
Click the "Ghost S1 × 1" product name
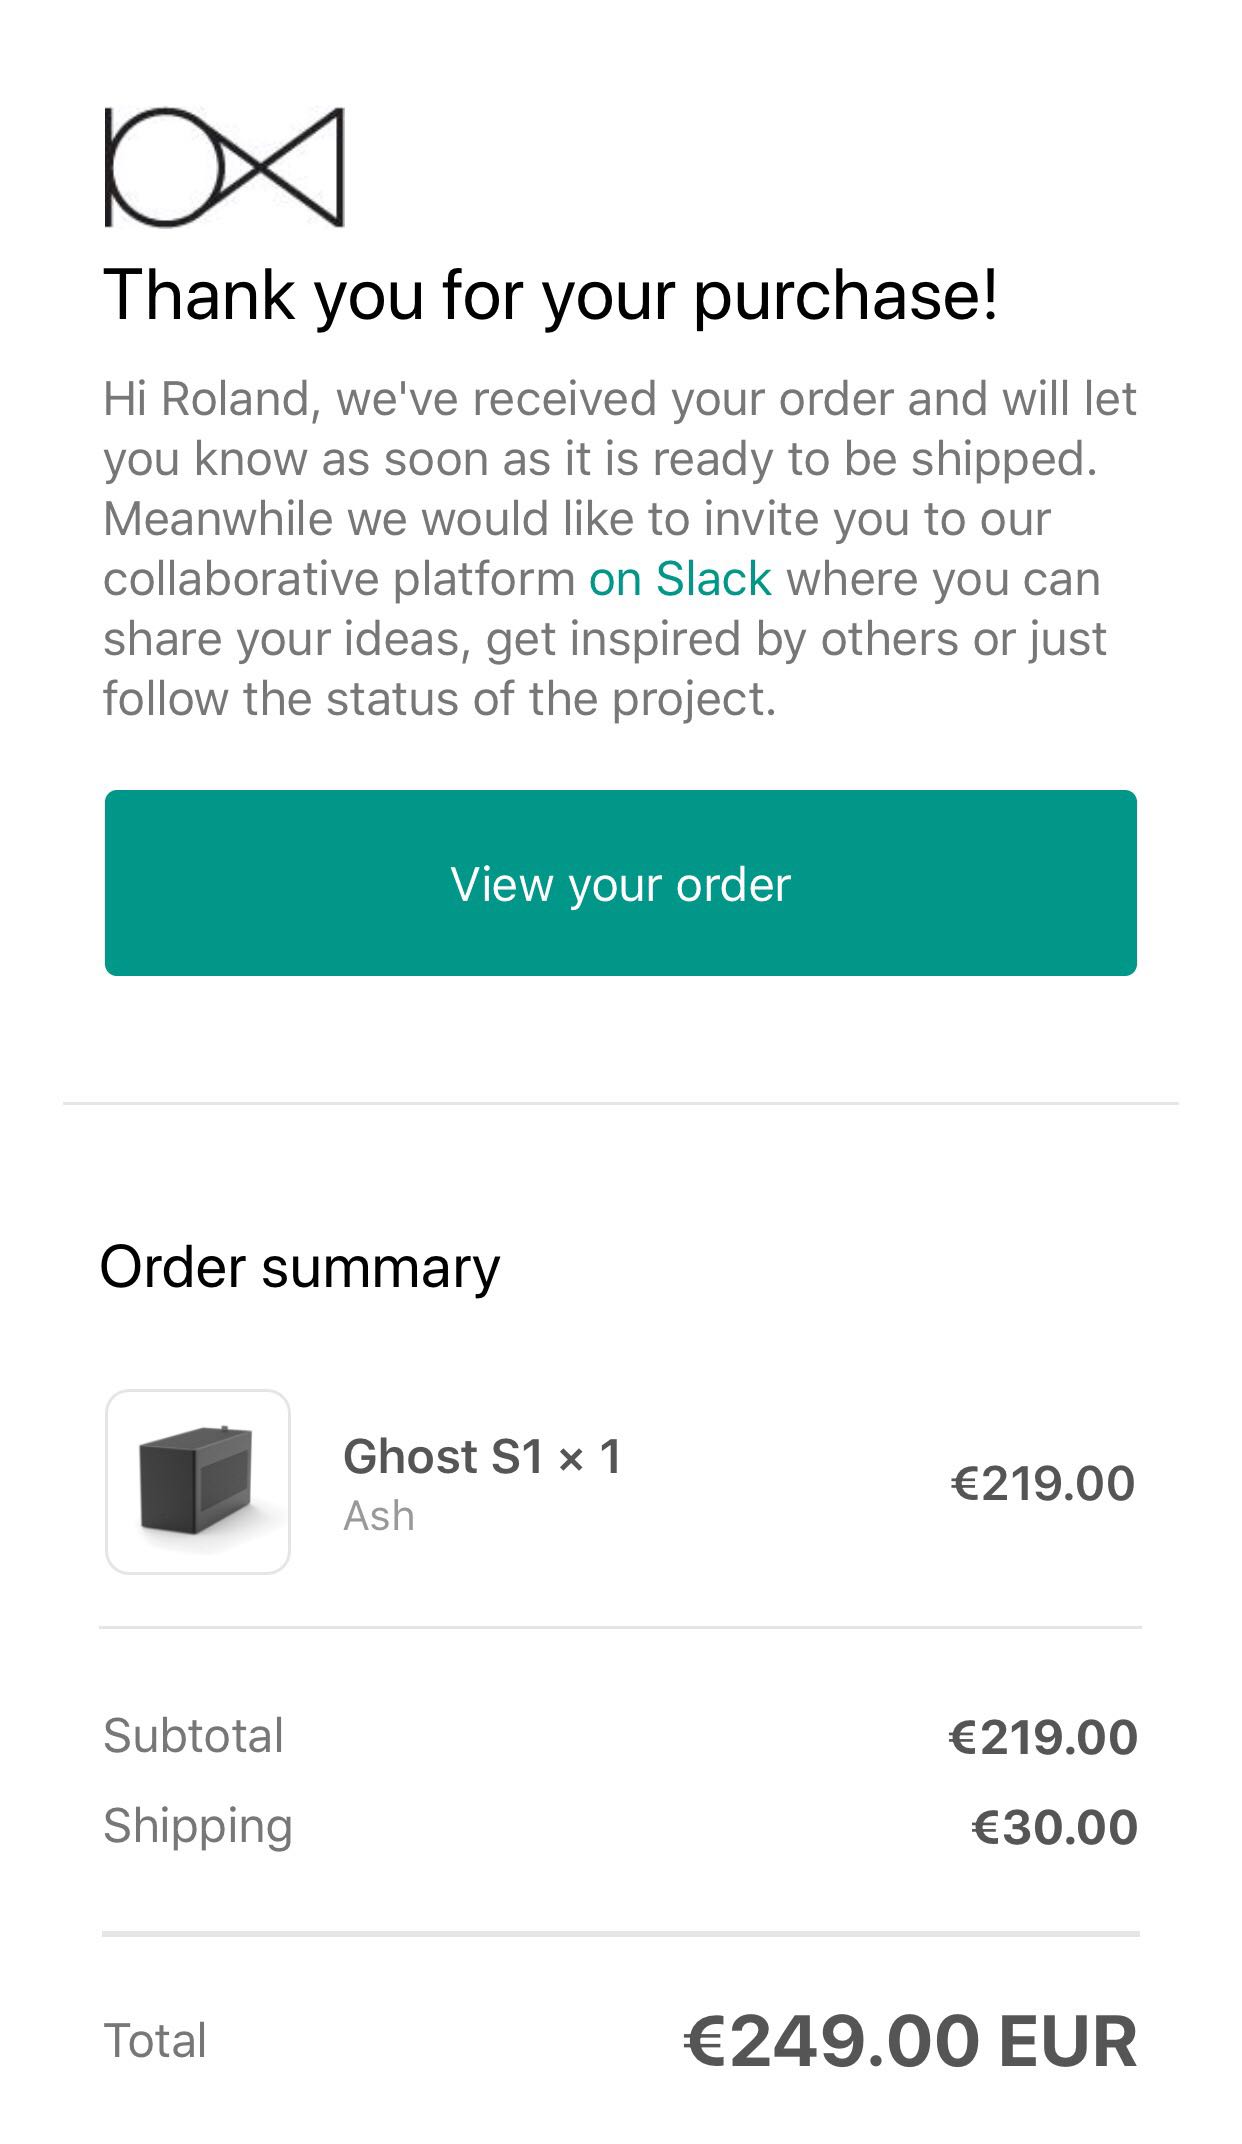482,1456
